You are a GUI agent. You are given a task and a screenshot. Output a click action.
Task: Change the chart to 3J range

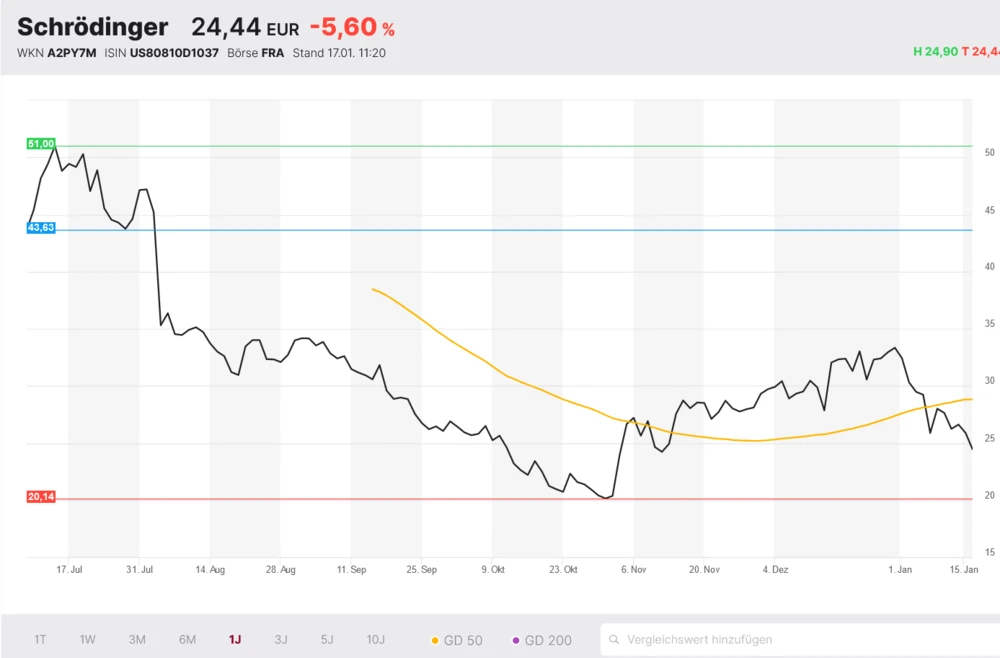pyautogui.click(x=281, y=639)
